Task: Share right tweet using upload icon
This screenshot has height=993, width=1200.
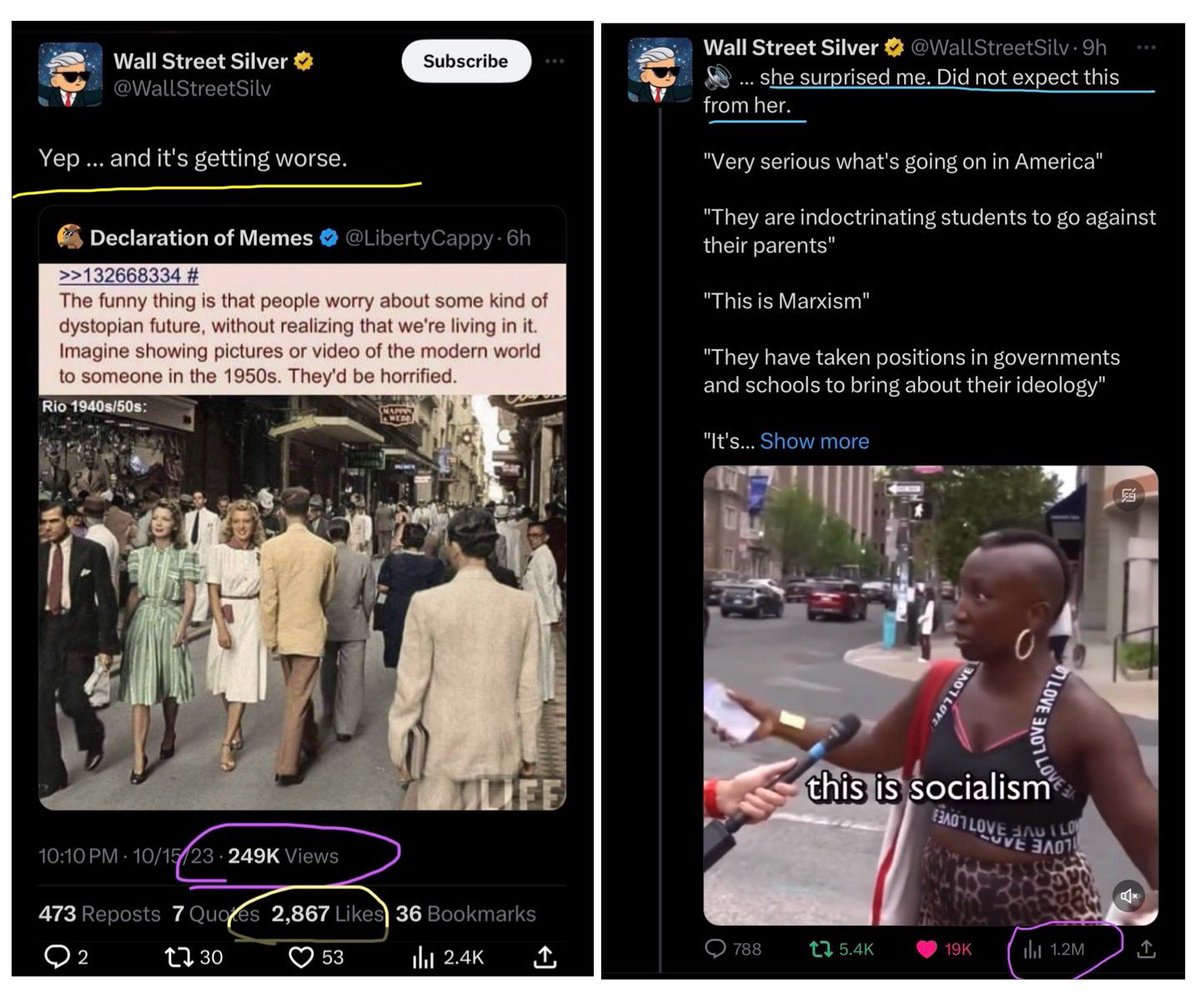Action: tap(1147, 947)
